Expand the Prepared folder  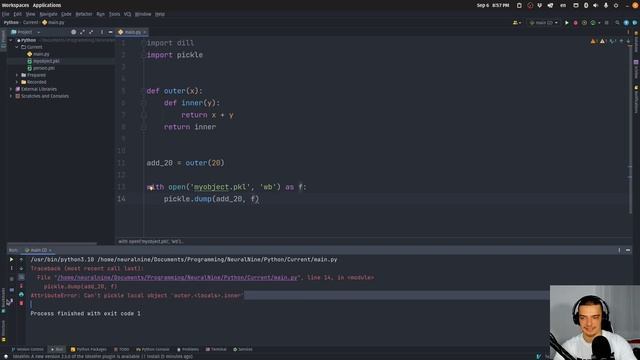(17, 75)
